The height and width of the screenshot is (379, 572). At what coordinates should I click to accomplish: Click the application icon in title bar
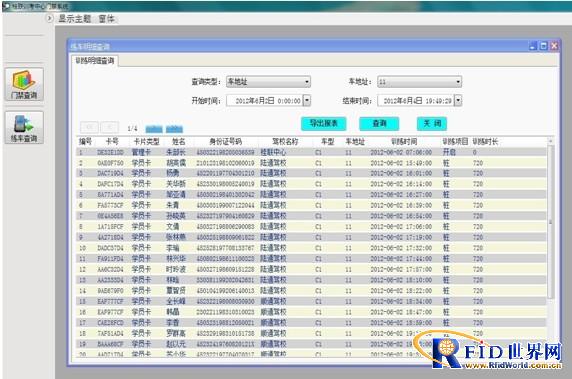tap(6, 6)
